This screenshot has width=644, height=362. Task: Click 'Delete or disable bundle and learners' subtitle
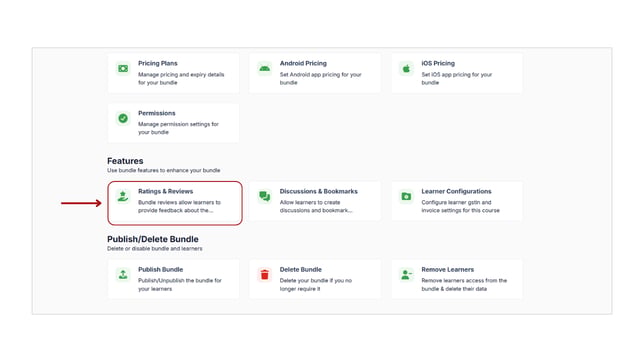[x=155, y=249]
